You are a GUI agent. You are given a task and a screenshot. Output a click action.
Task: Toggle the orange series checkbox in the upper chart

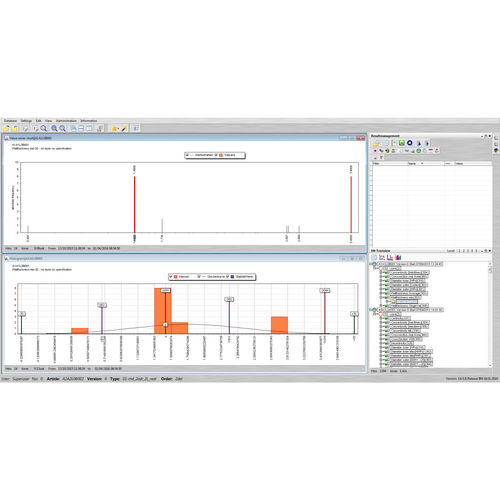coord(216,155)
